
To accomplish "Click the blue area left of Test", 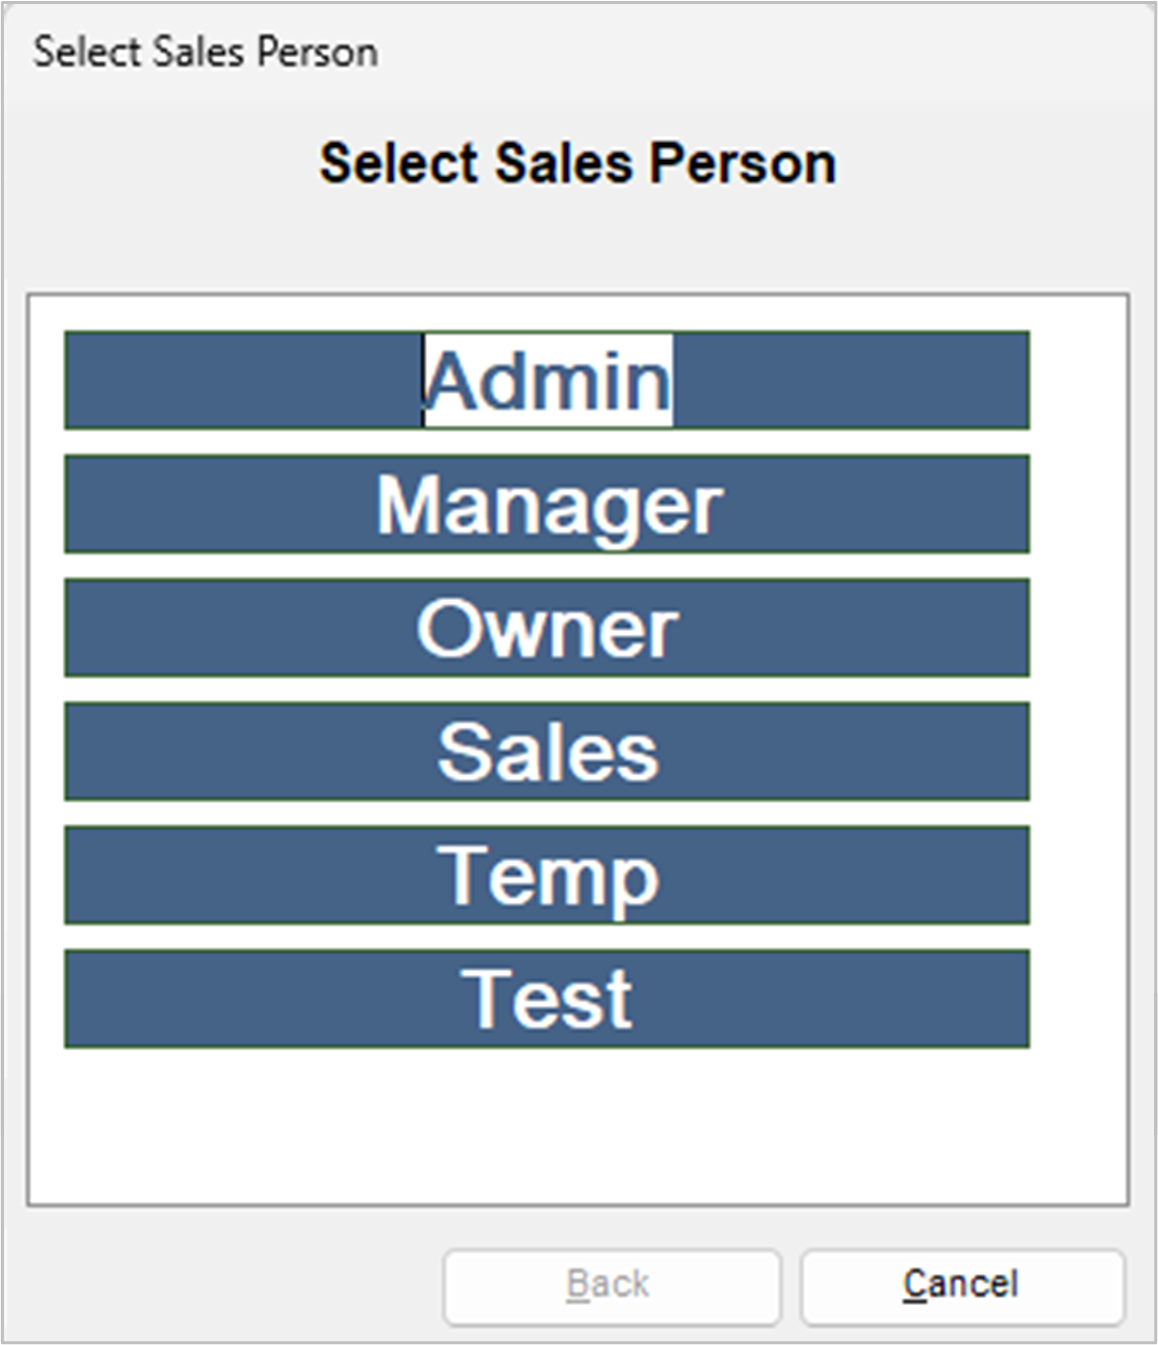I will pyautogui.click(x=250, y=999).
